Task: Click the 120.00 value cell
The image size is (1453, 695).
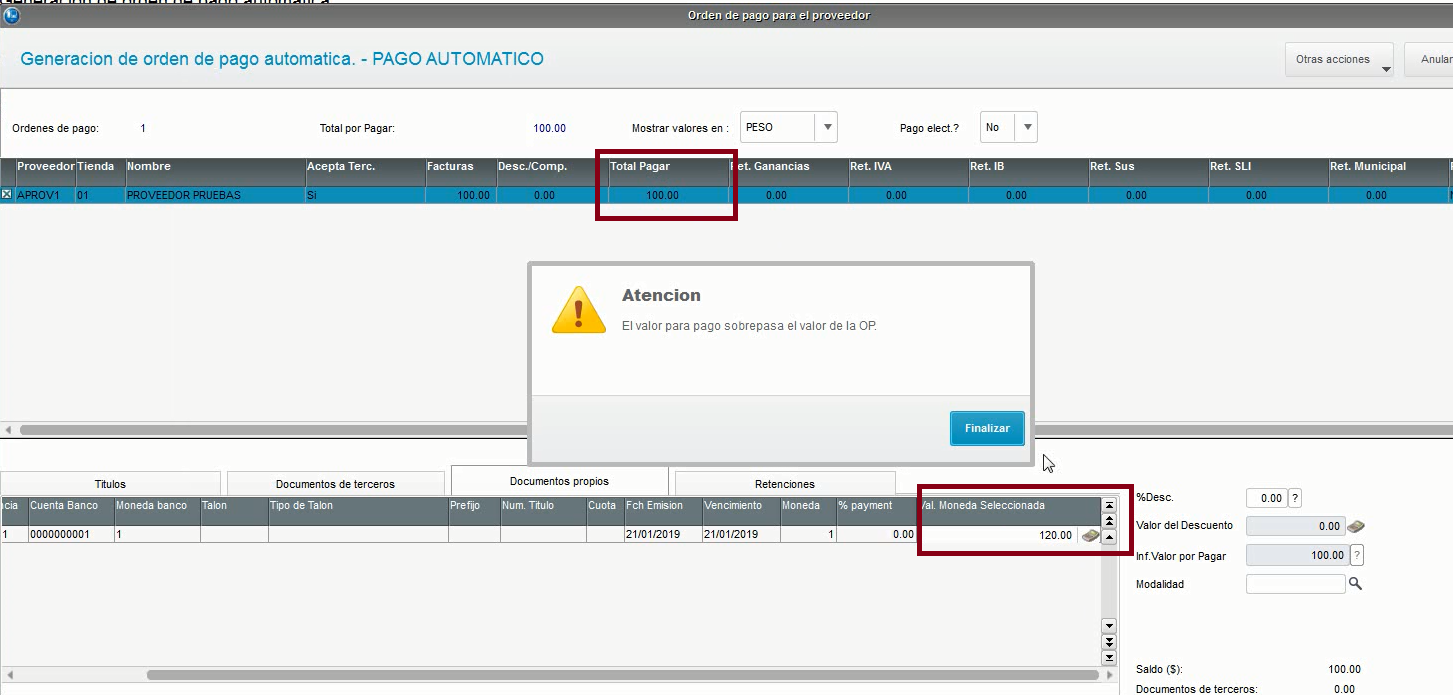Action: coord(1009,535)
